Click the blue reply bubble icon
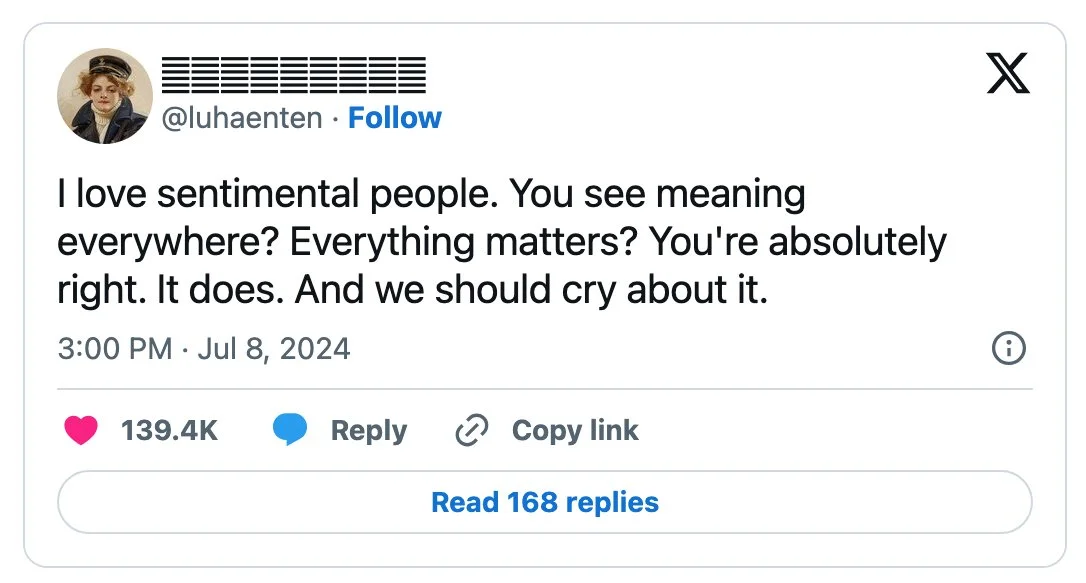Viewport: 1086px width, 583px height. click(290, 430)
